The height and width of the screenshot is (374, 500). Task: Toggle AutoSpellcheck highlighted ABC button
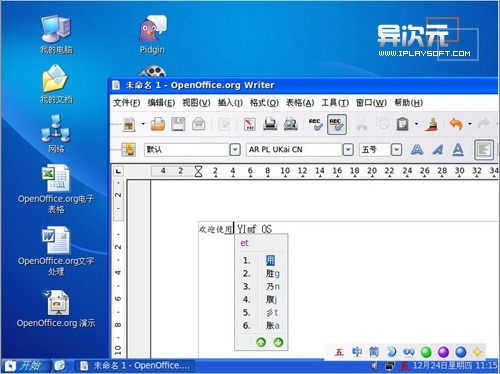337,124
